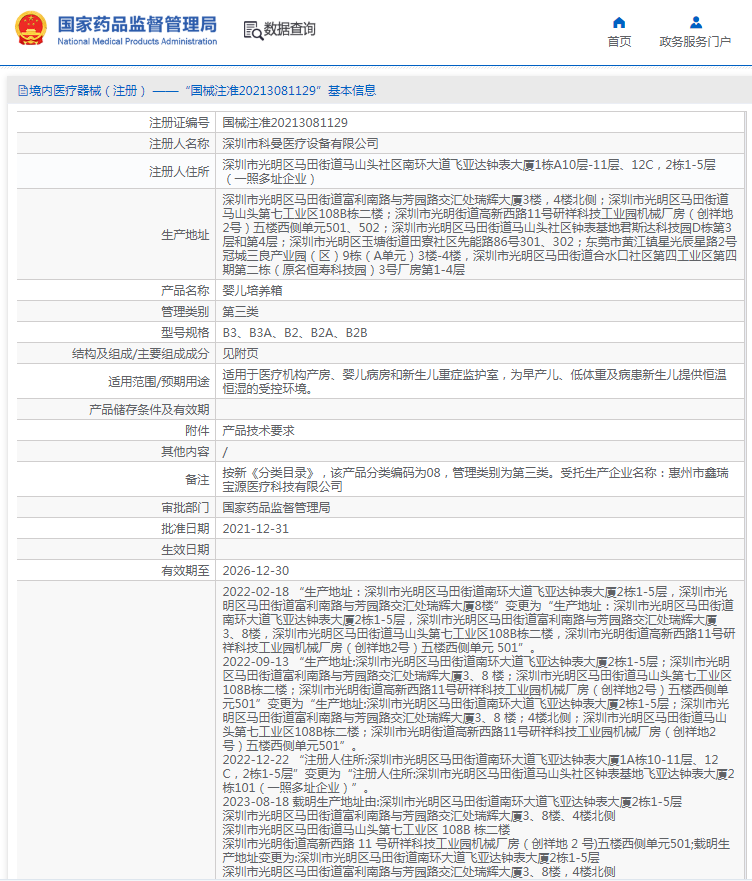Open the 数据查询 search icon
This screenshot has width=752, height=881.
point(253,30)
